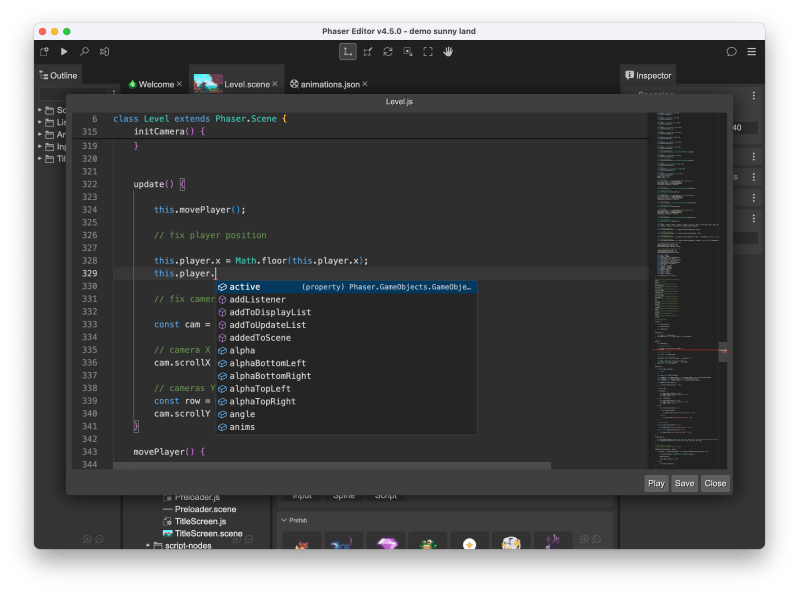799x594 pixels.
Task: Collapse the Prefab section chevron
Action: (x=284, y=520)
